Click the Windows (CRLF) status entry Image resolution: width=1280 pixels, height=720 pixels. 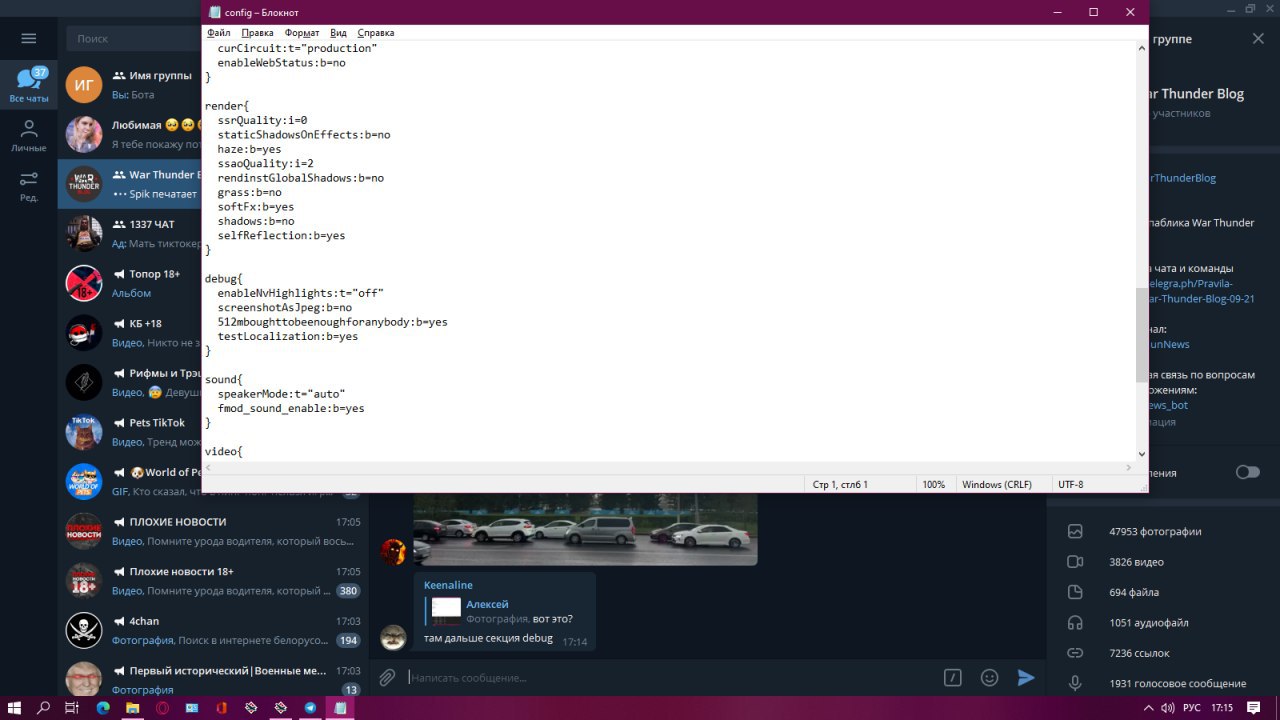coord(996,484)
